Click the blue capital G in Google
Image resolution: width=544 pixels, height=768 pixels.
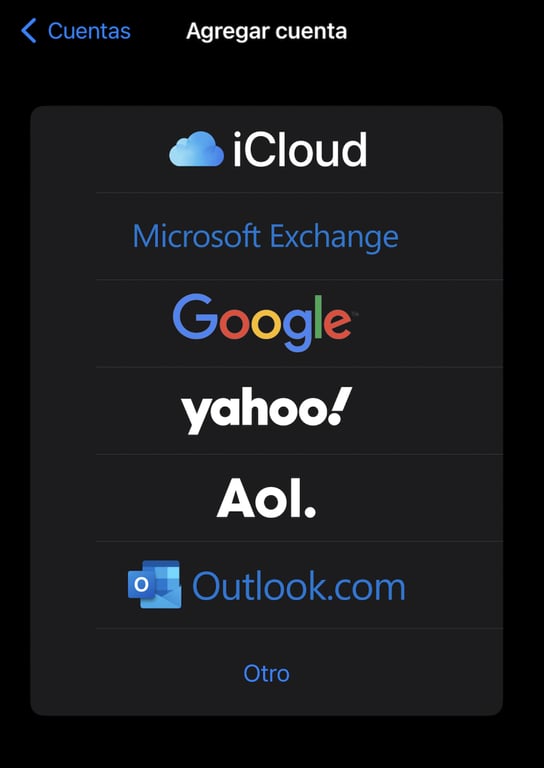tap(195, 317)
